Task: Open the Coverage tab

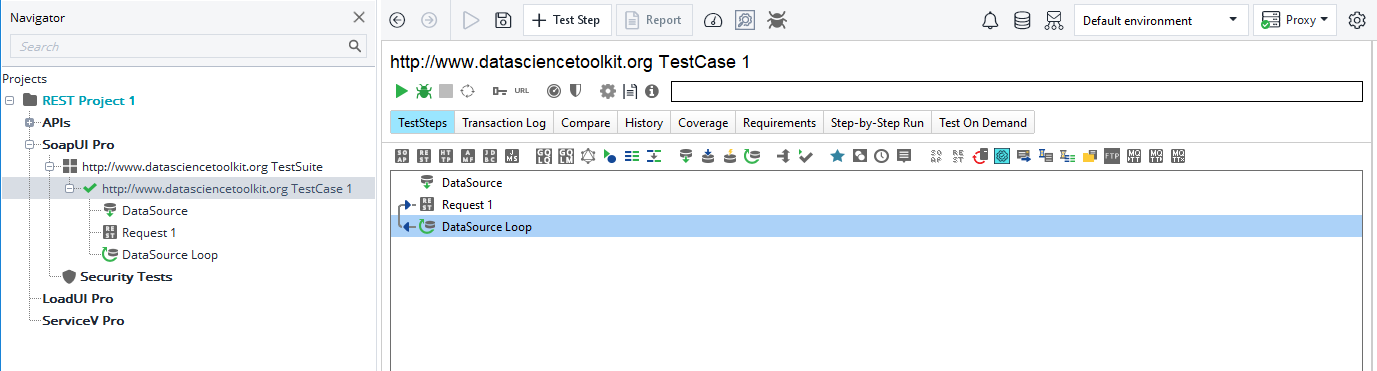Action: click(703, 122)
